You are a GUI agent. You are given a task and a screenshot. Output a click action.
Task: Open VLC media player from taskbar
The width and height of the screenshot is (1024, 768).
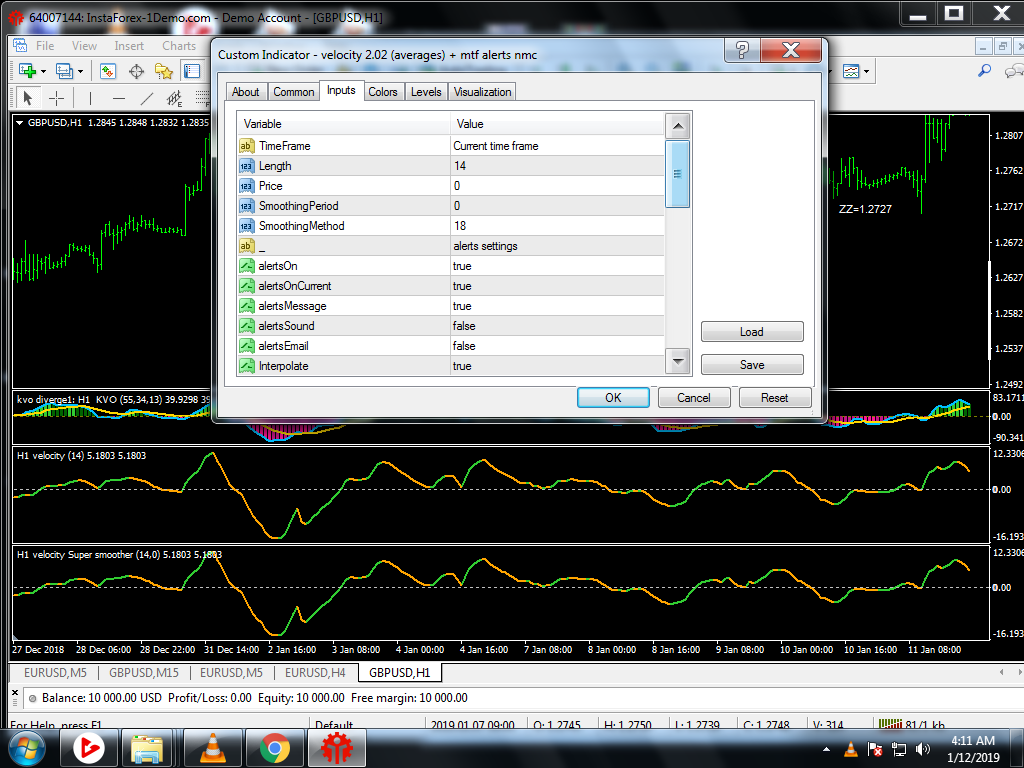(x=213, y=747)
